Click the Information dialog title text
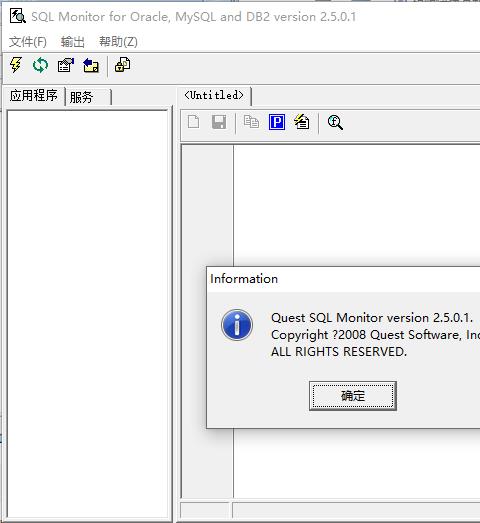The image size is (480, 523). [244, 279]
